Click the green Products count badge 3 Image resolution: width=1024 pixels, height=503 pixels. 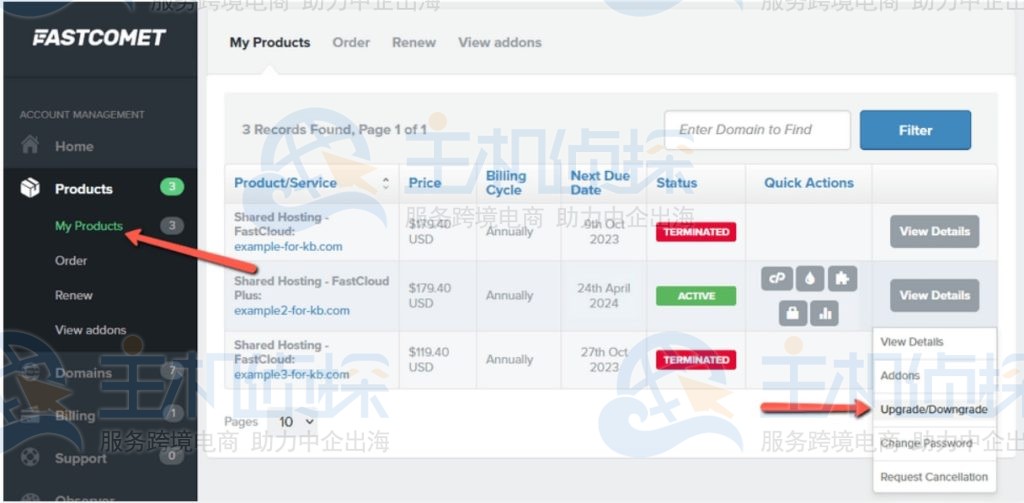click(172, 187)
